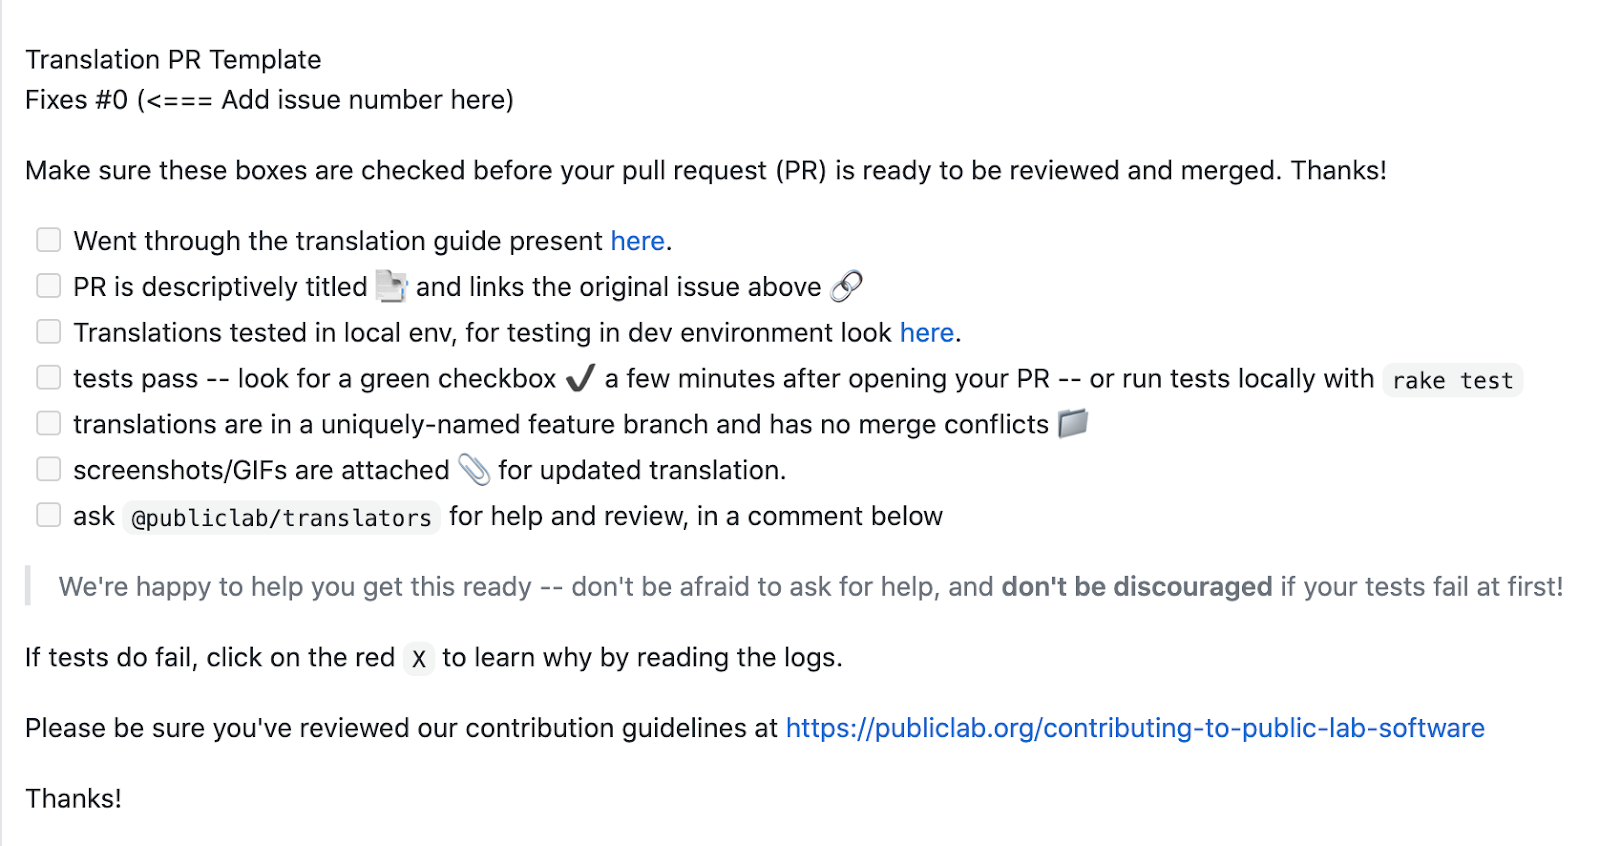Click the bold 'don't be discouraged' text
This screenshot has height=846, width=1600.
coord(1137,586)
